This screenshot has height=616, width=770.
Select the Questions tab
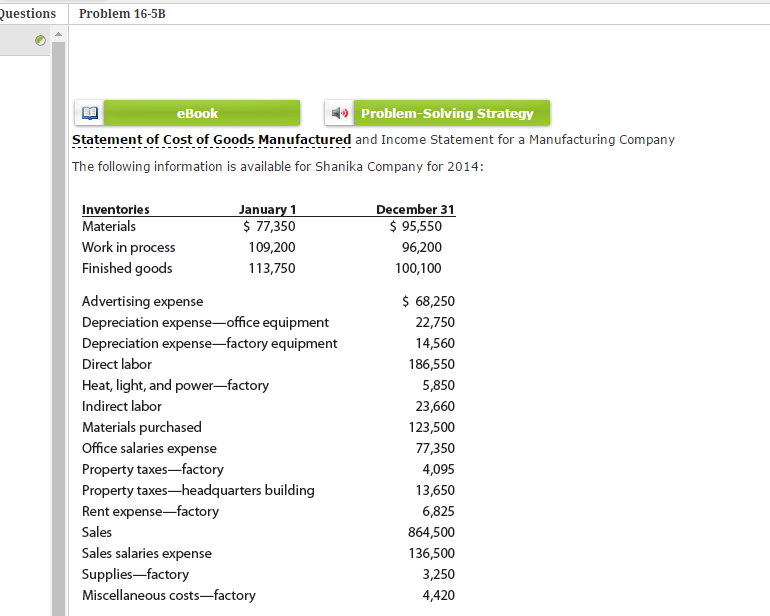28,14
